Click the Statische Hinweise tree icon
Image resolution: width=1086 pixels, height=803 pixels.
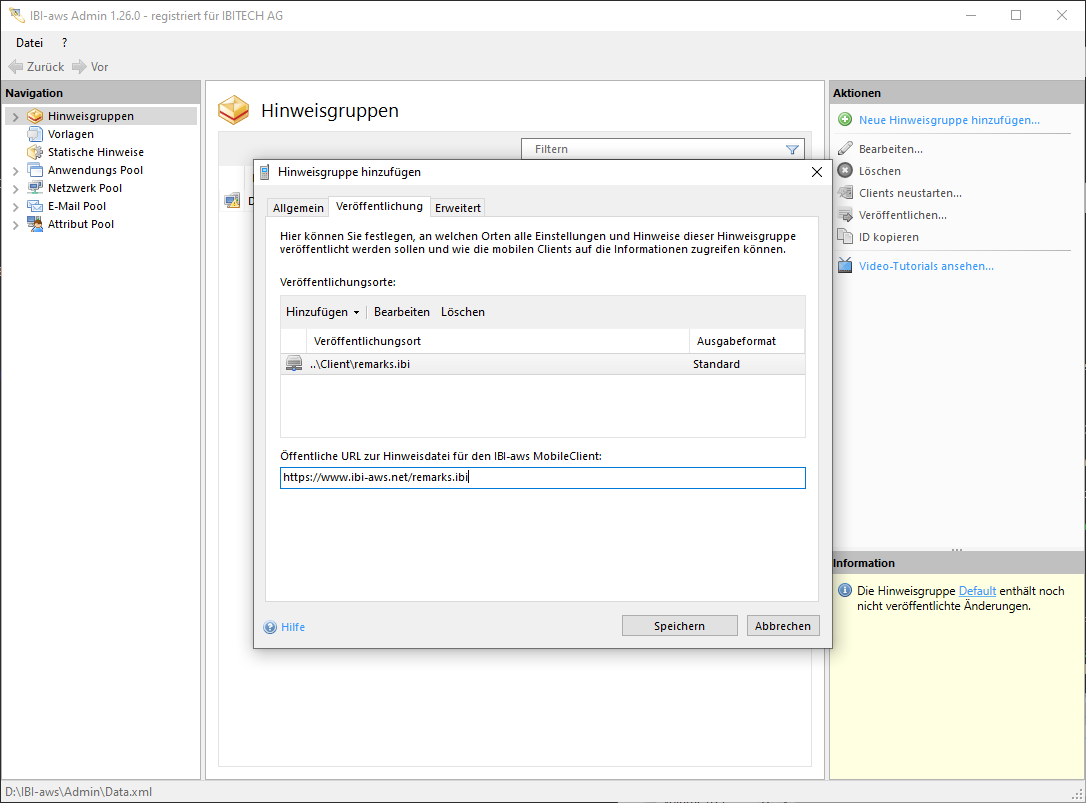[x=35, y=152]
